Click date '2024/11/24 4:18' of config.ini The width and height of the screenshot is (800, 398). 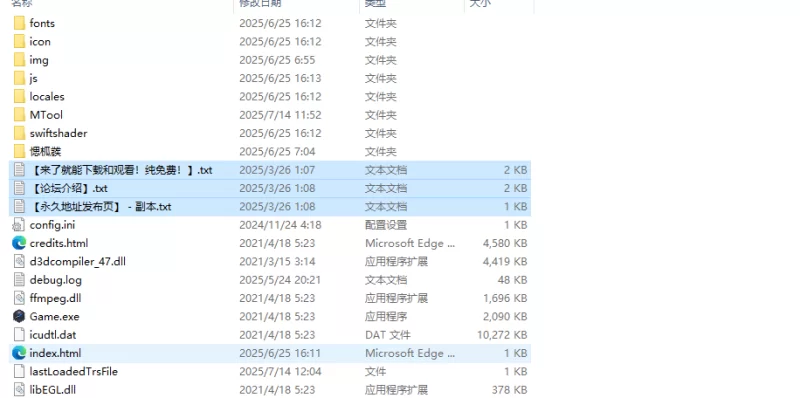(280, 225)
